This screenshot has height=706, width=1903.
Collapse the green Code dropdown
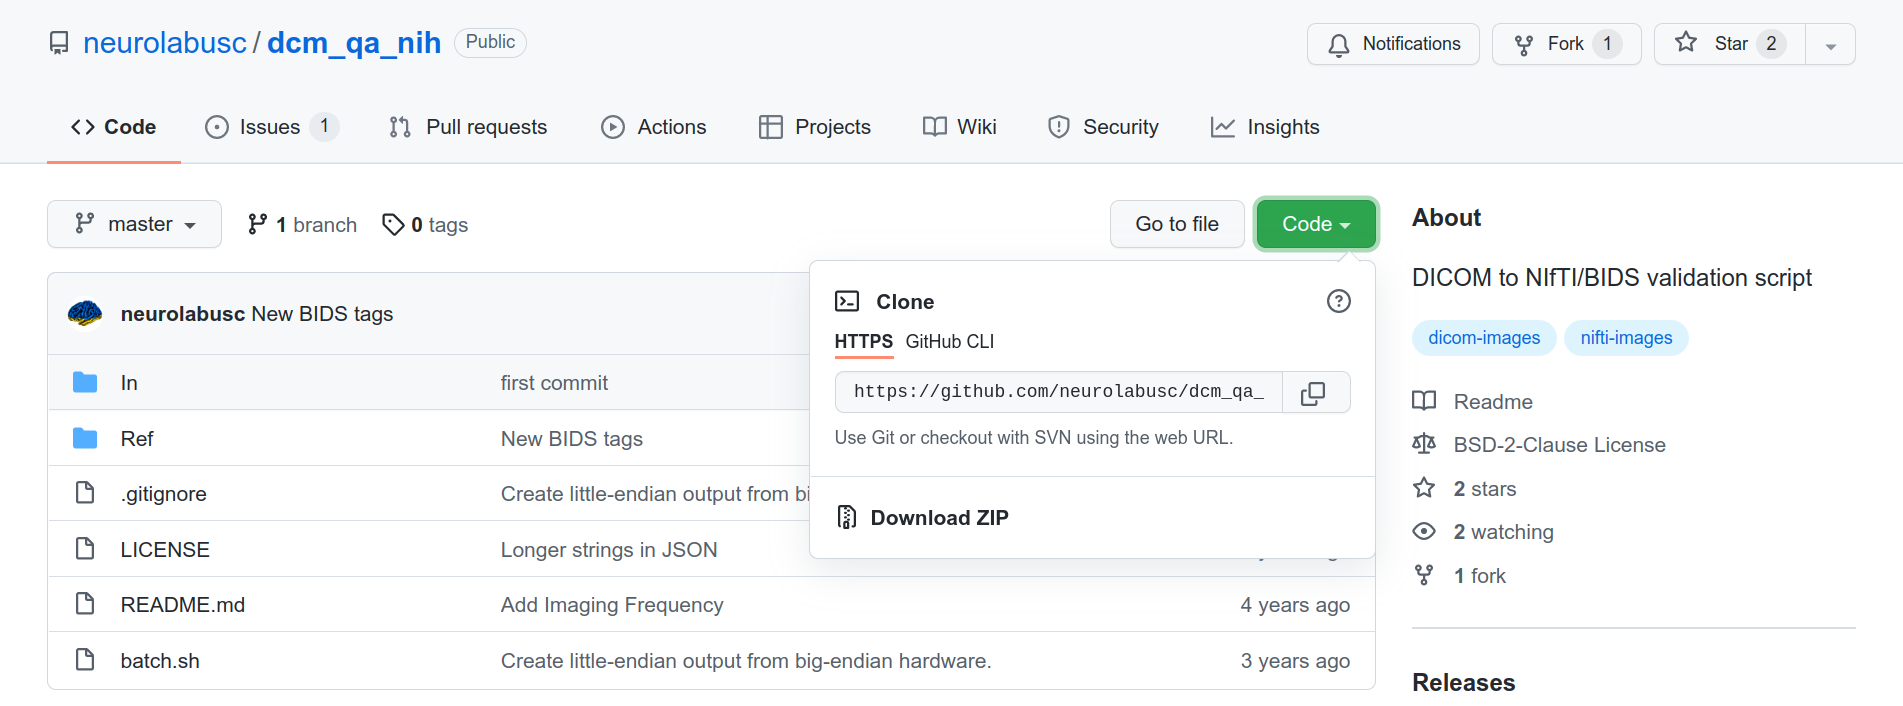1316,224
